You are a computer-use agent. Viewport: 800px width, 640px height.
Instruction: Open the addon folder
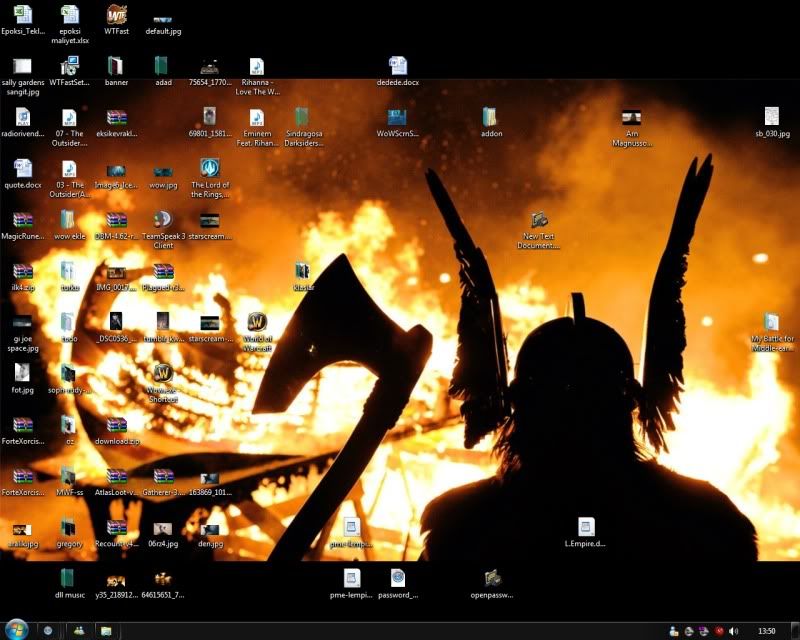[x=490, y=117]
